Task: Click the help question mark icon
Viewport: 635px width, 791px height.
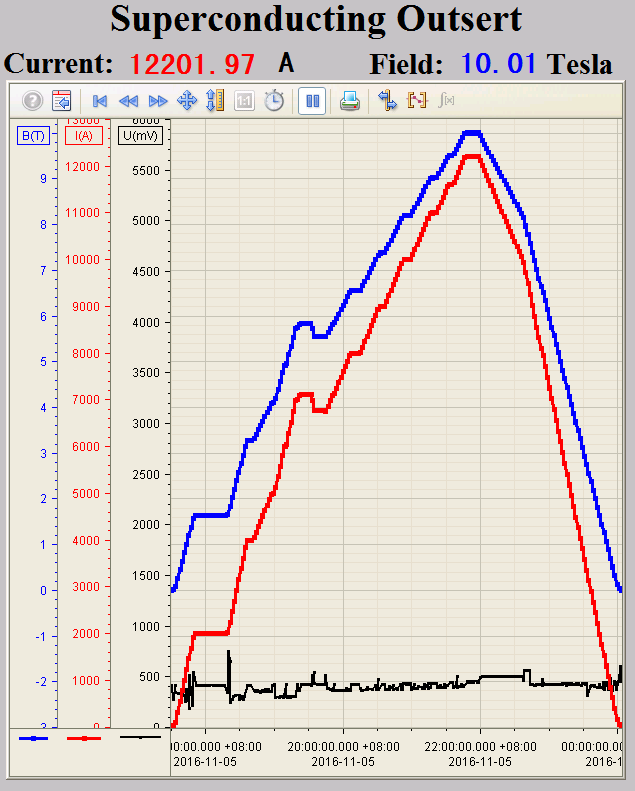Action: [32, 101]
